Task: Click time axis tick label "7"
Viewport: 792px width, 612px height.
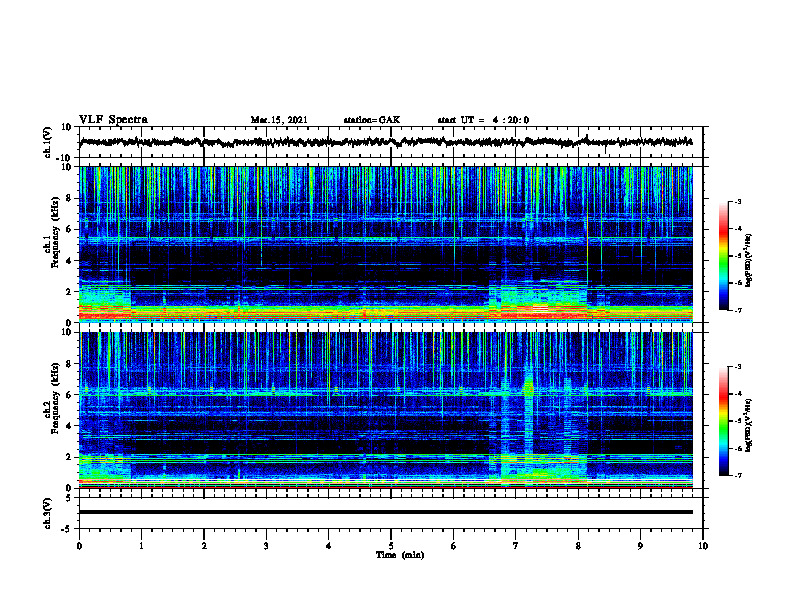Action: tap(516, 546)
